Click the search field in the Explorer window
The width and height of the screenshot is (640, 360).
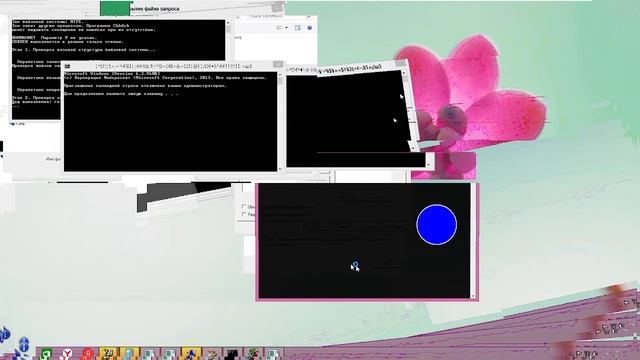(277, 16)
